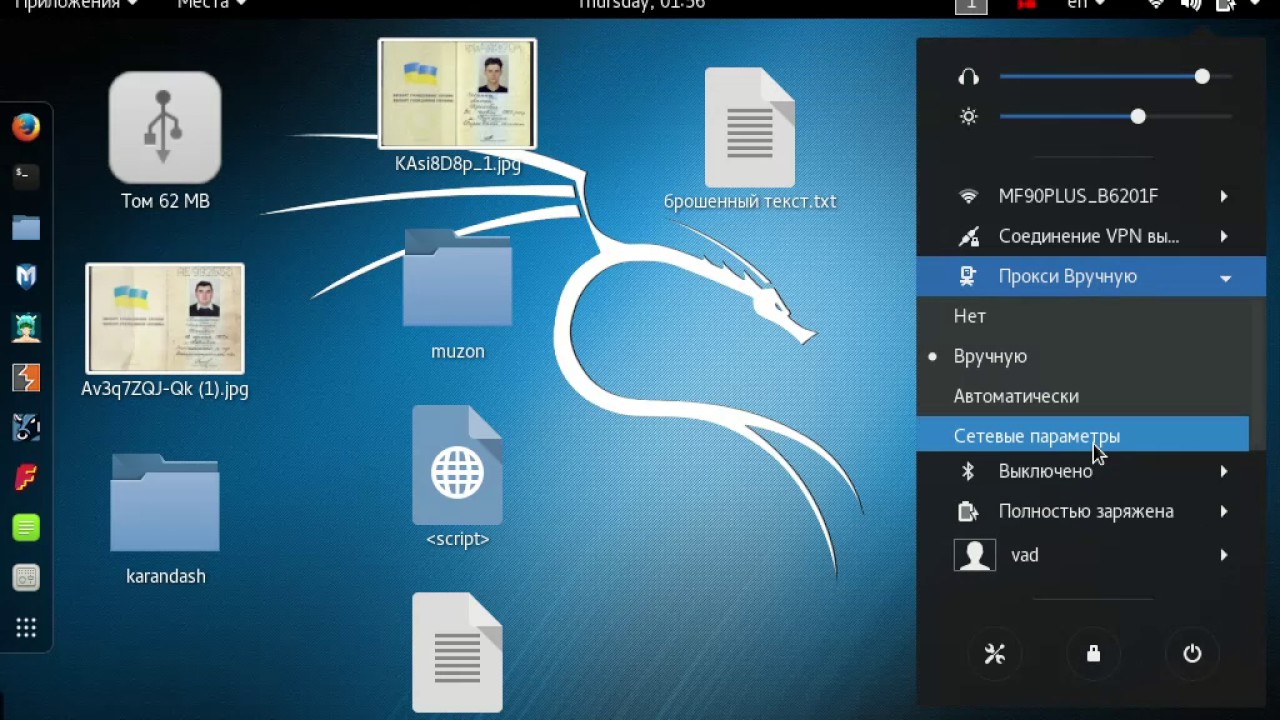Launch Metasploit from the dock
This screenshot has height=720, width=1280.
pyautogui.click(x=26, y=277)
